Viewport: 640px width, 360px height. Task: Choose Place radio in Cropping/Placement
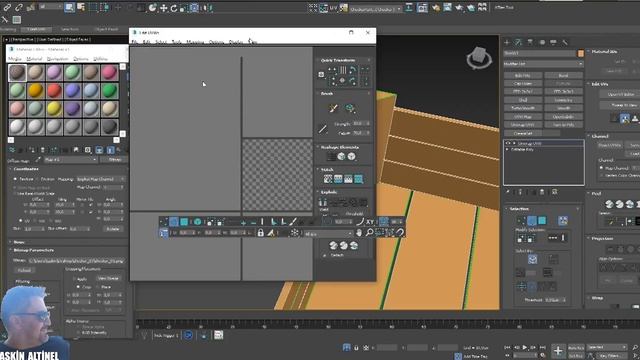(98, 287)
